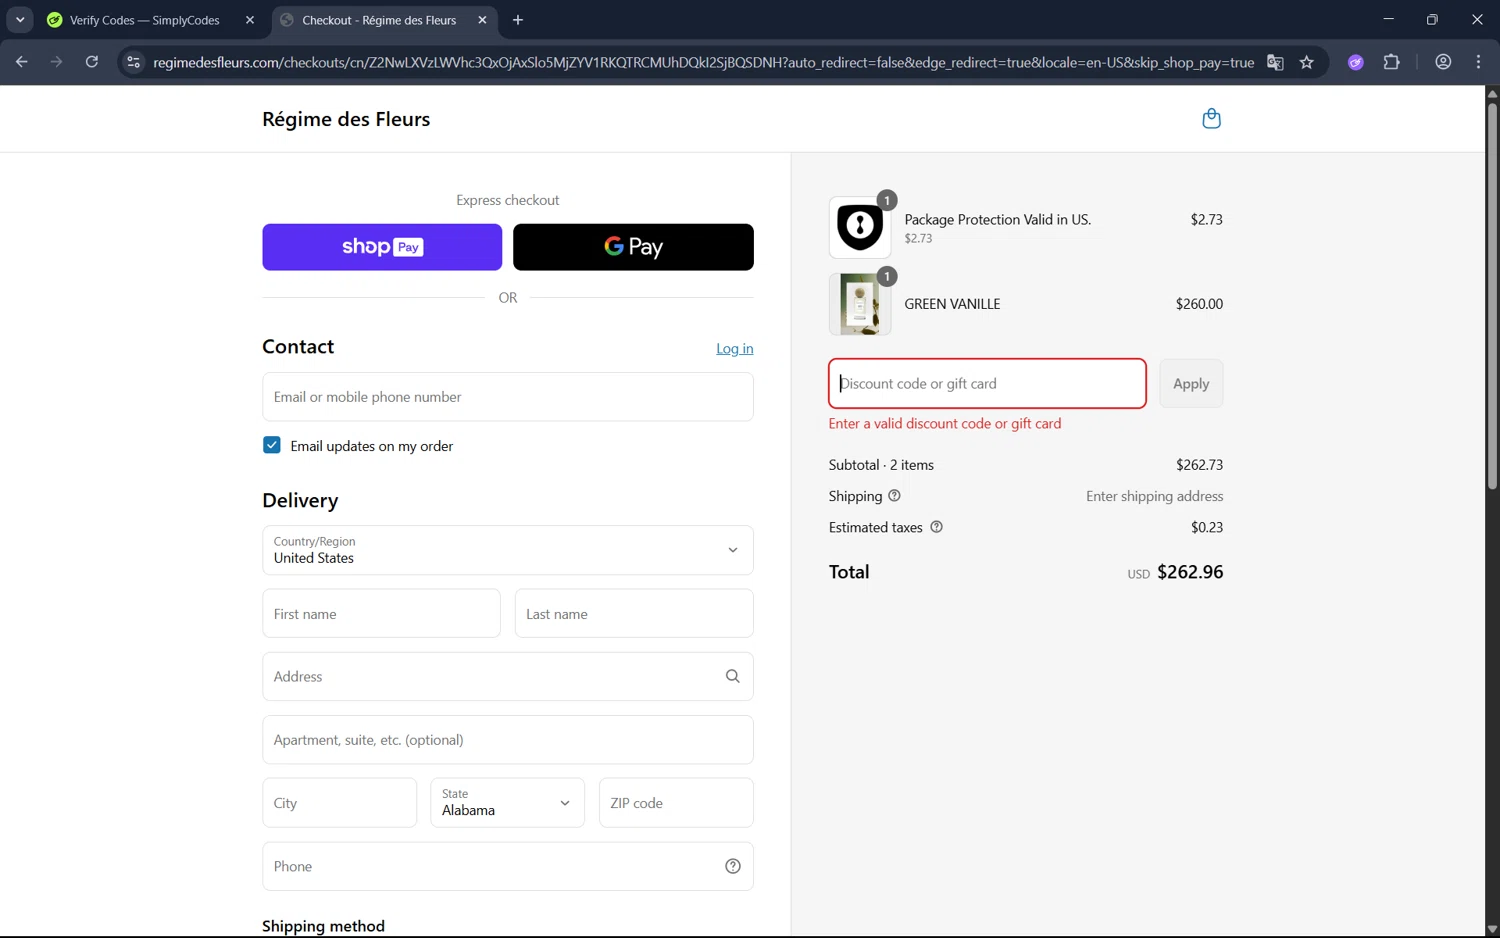Screen dimensions: 1500x938
Task: Bookmark this page with the star
Action: pyautogui.click(x=1306, y=62)
